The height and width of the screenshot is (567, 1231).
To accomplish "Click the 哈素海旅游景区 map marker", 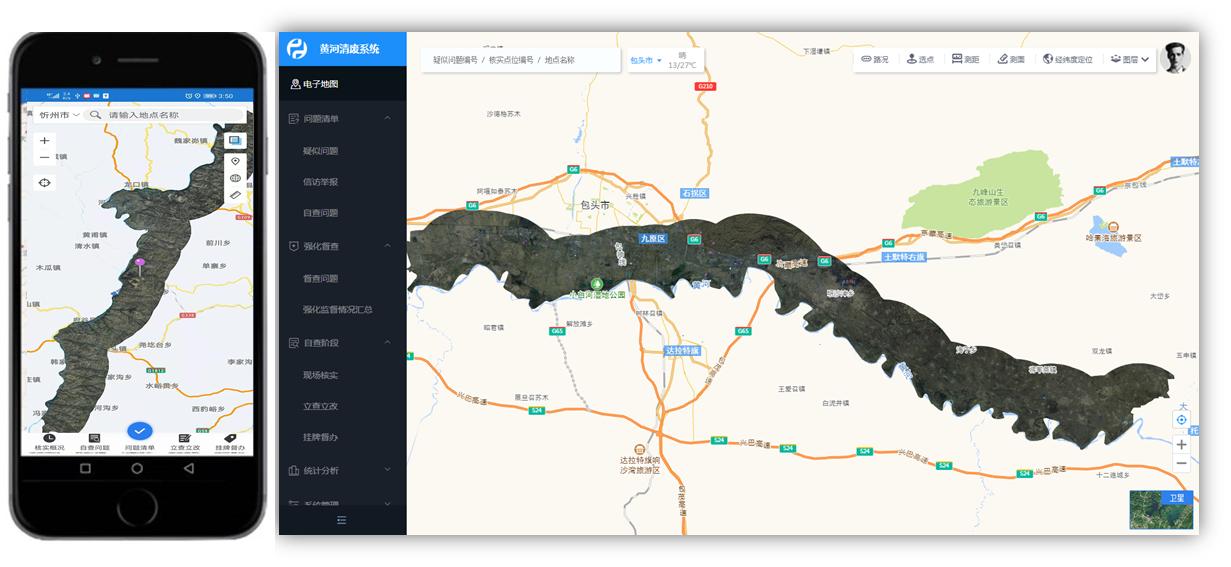I will (1112, 226).
